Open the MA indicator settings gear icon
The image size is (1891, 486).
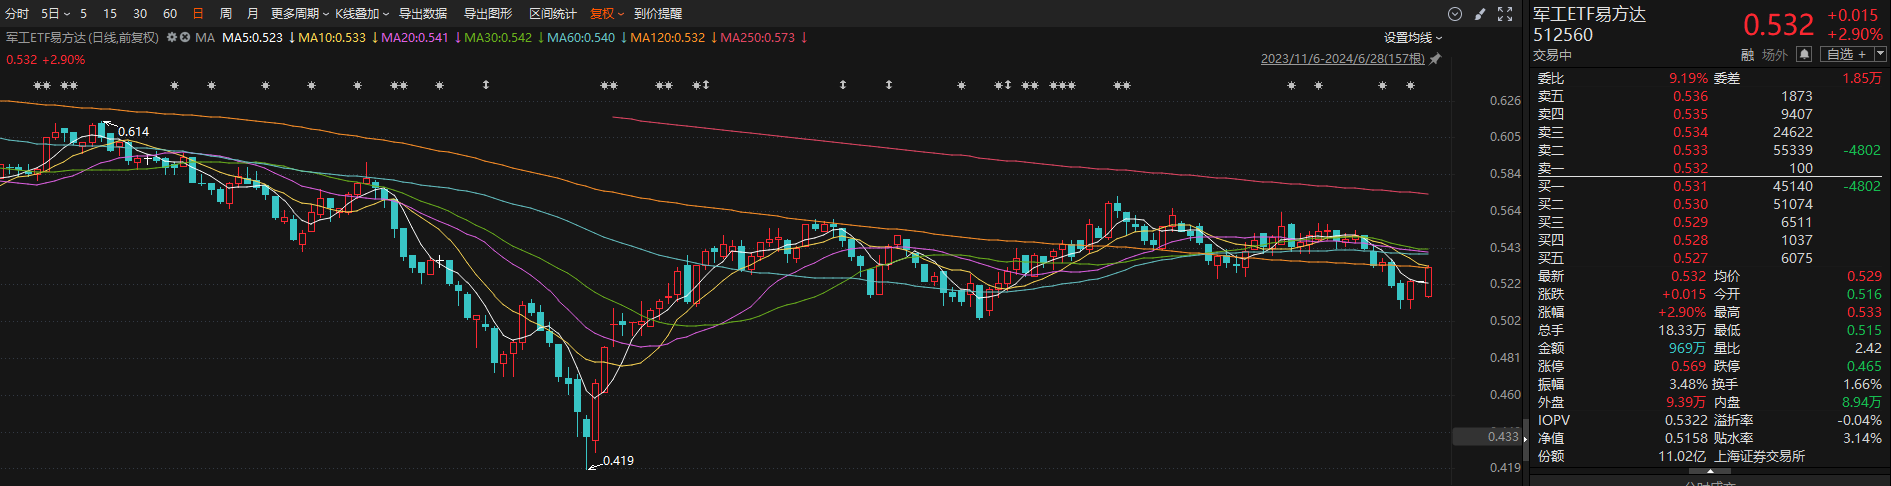172,38
